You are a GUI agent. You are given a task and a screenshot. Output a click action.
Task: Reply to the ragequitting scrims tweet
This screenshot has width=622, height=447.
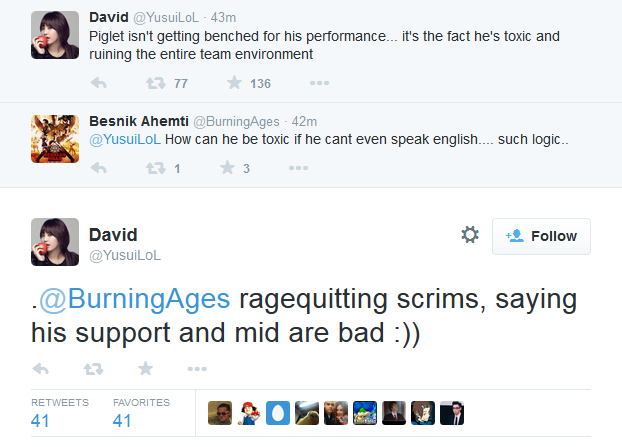41,369
